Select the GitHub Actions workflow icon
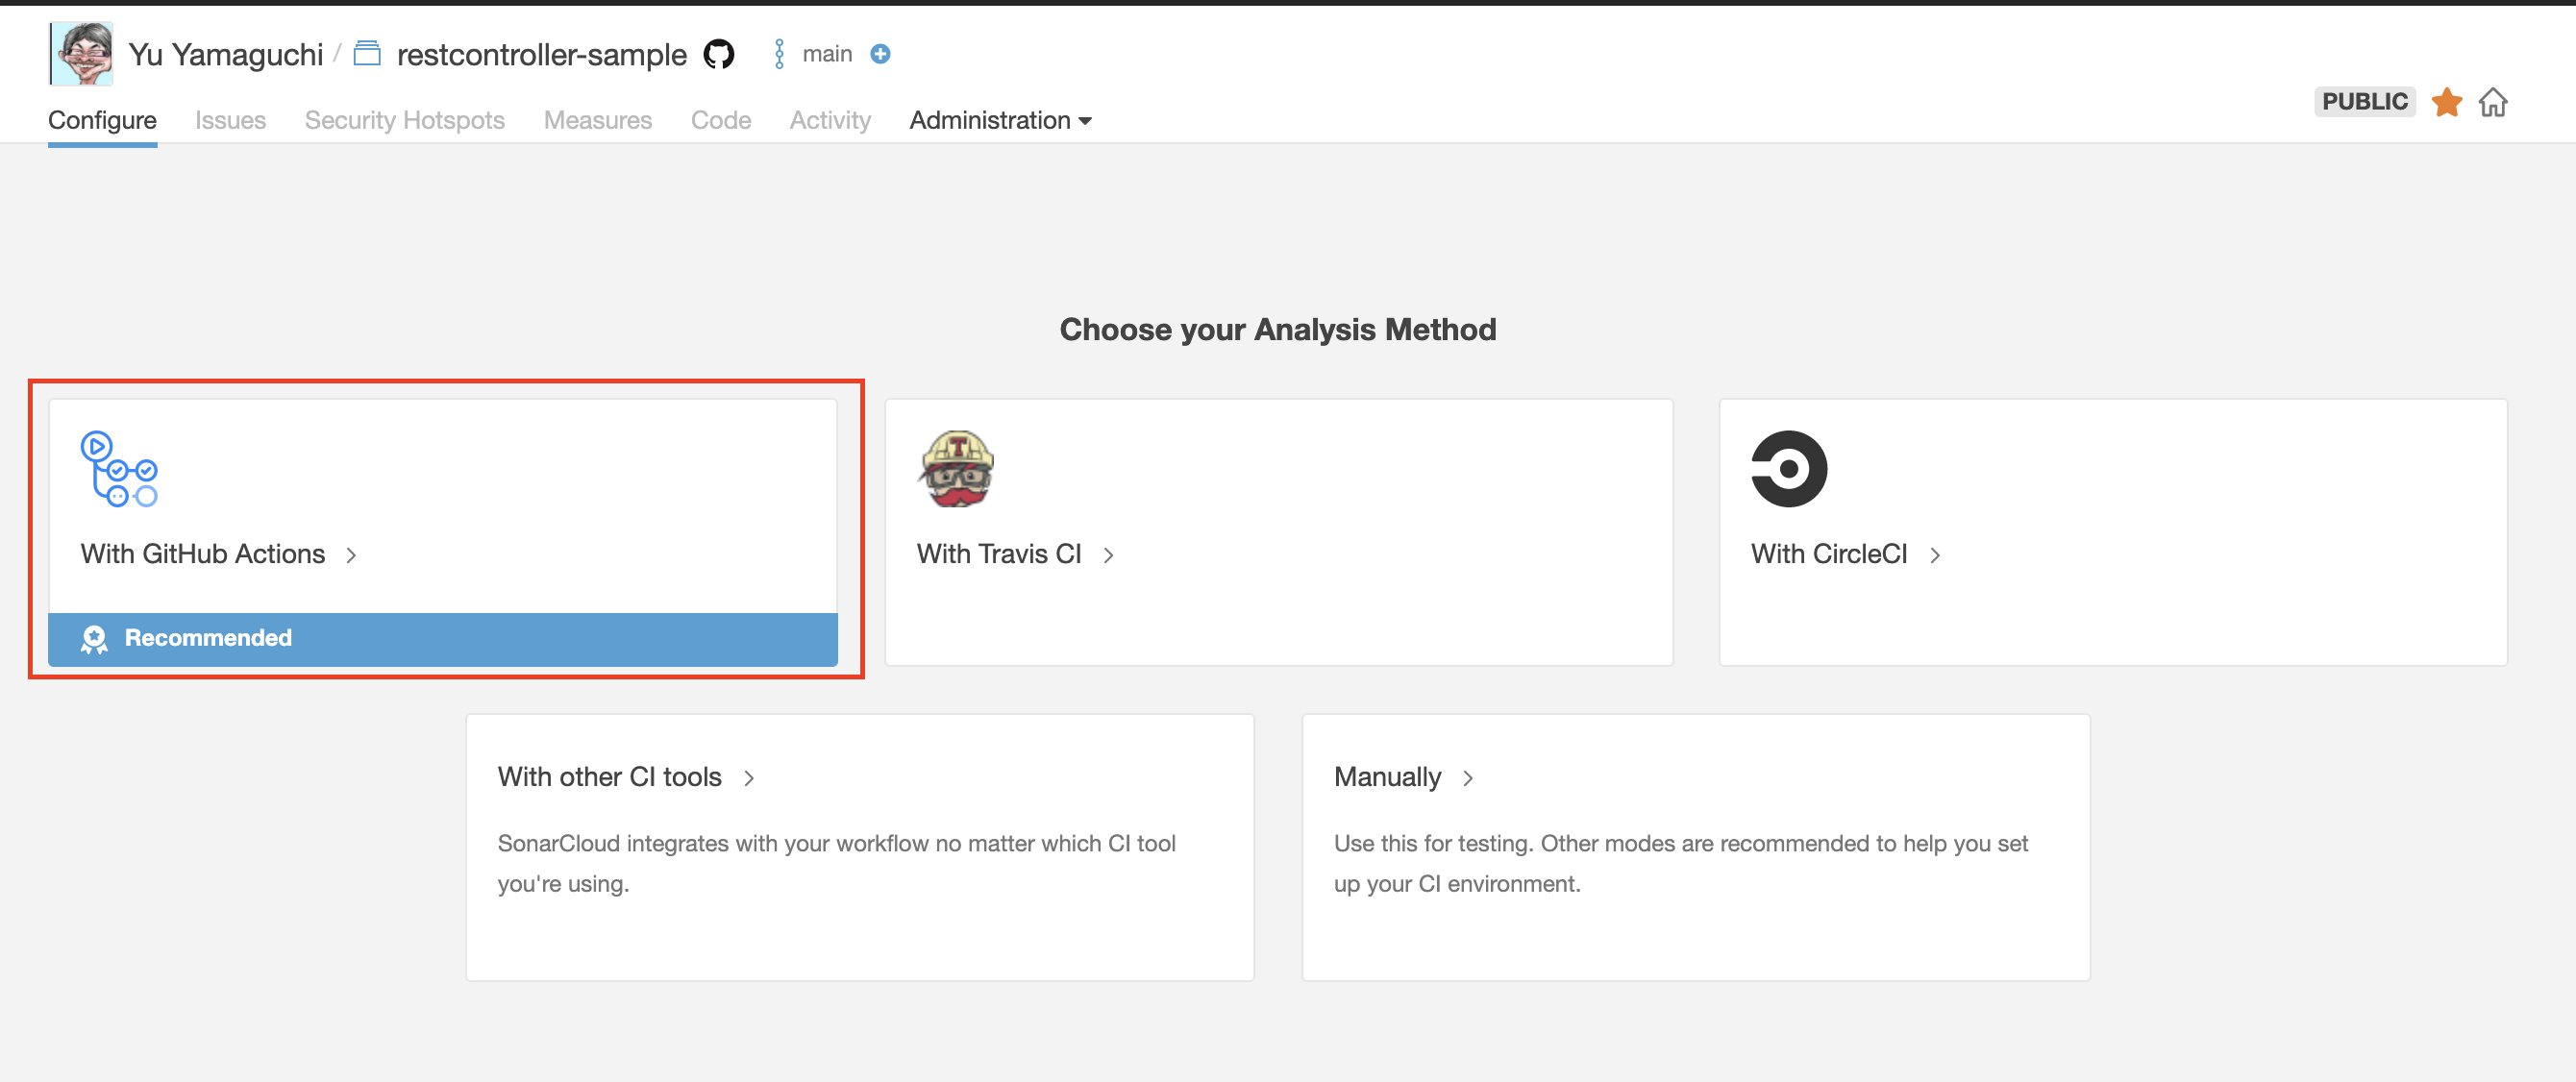 tap(119, 470)
